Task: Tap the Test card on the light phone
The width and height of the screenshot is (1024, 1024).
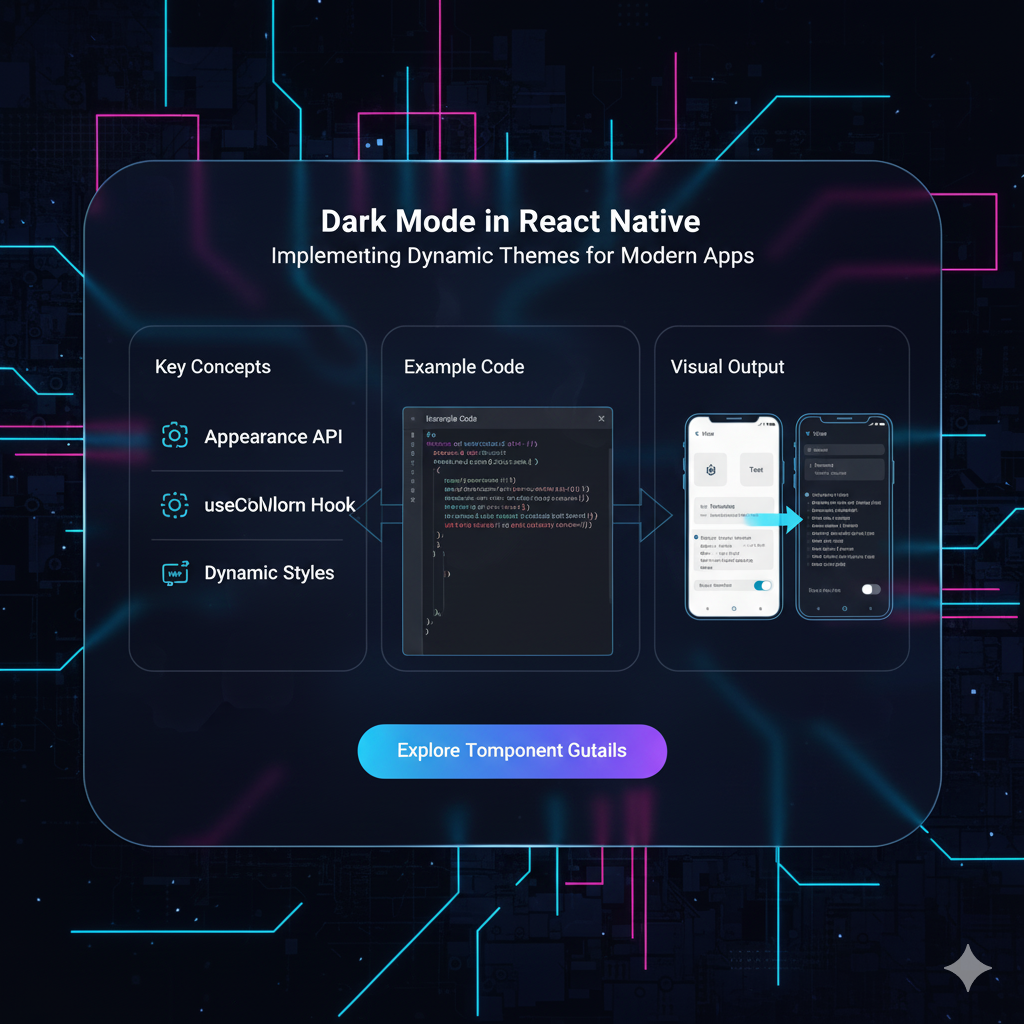Action: click(756, 469)
